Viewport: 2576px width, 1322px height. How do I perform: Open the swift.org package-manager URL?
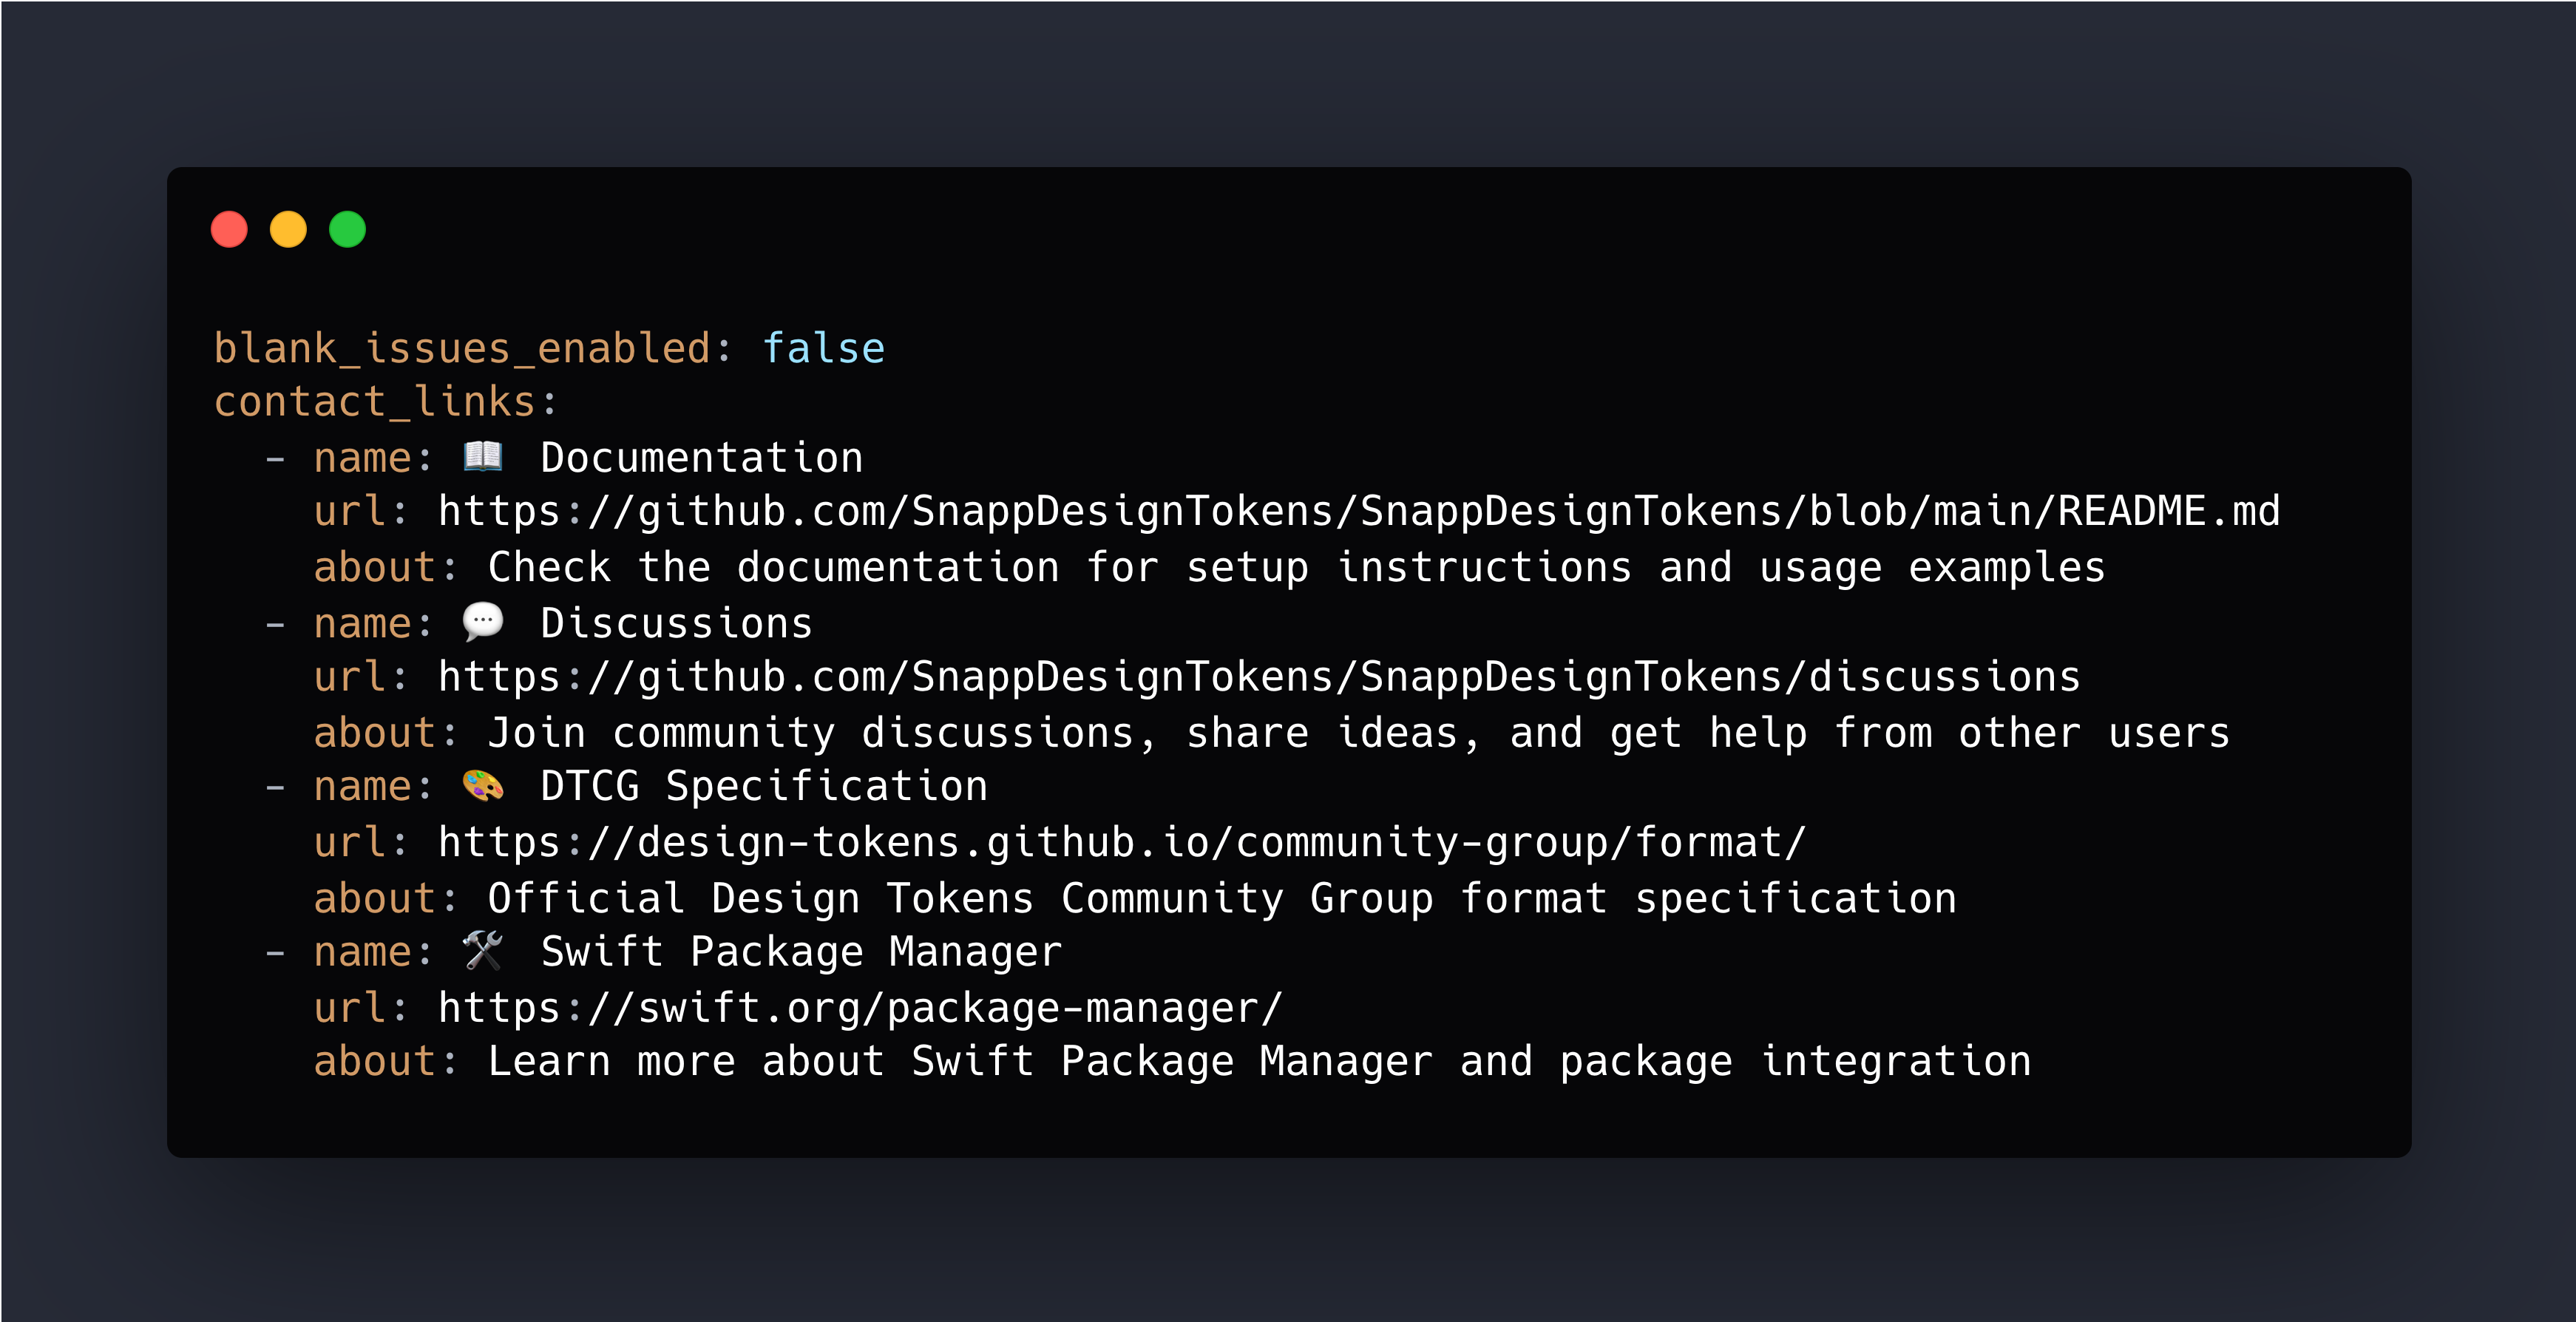[859, 1007]
